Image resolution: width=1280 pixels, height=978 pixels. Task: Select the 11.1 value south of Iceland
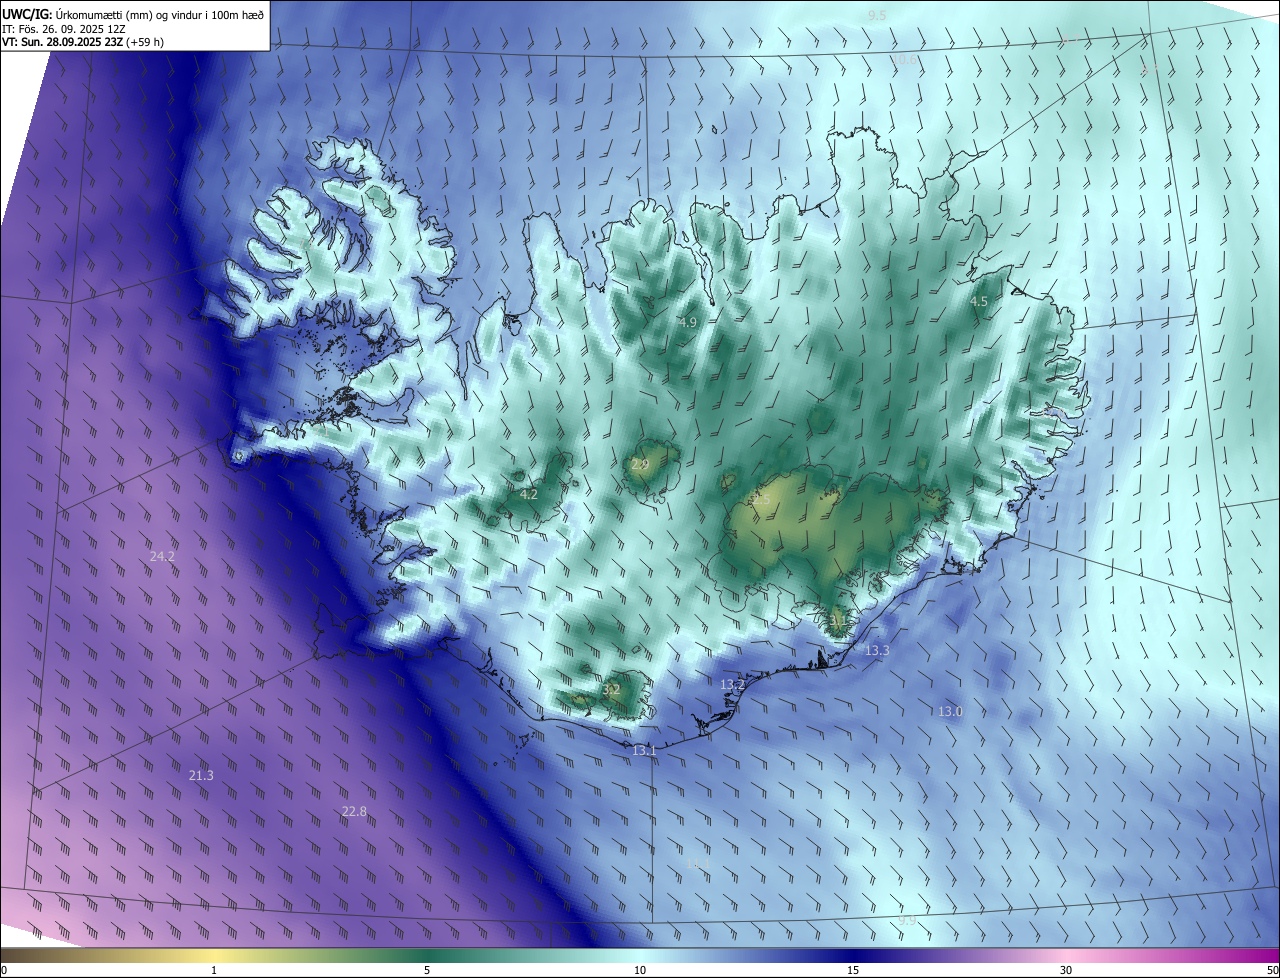(x=699, y=862)
